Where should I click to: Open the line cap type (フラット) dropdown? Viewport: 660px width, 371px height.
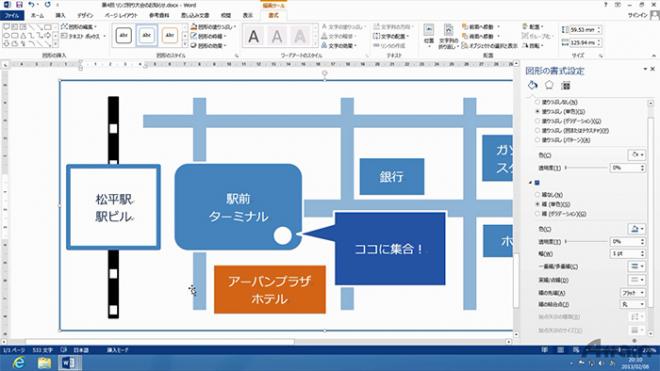pyautogui.click(x=633, y=292)
